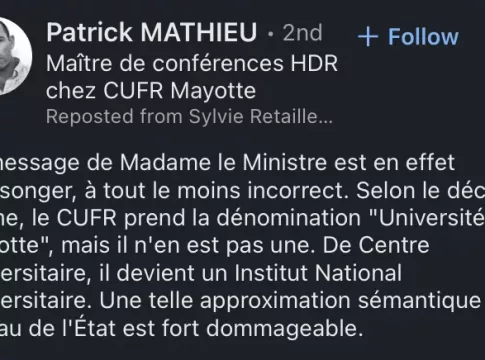Open the Reposted from Sylvie Retaille link
The image size is (485, 360).
click(189, 117)
